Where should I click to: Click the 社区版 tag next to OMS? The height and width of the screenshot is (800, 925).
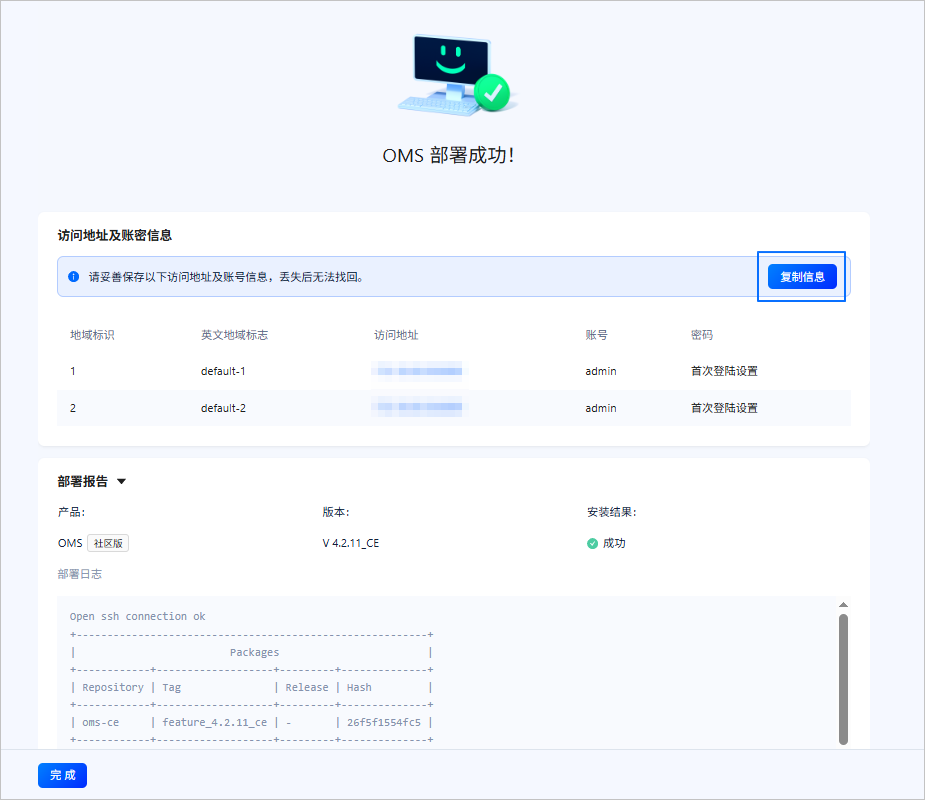[108, 543]
